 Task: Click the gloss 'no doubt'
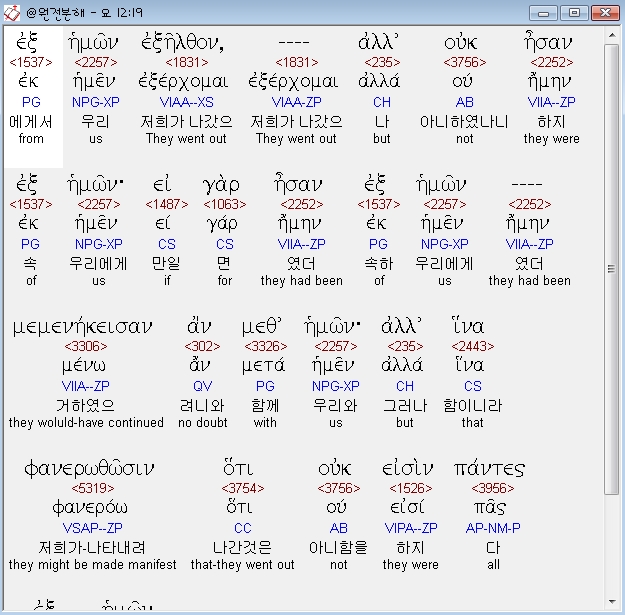click(202, 422)
